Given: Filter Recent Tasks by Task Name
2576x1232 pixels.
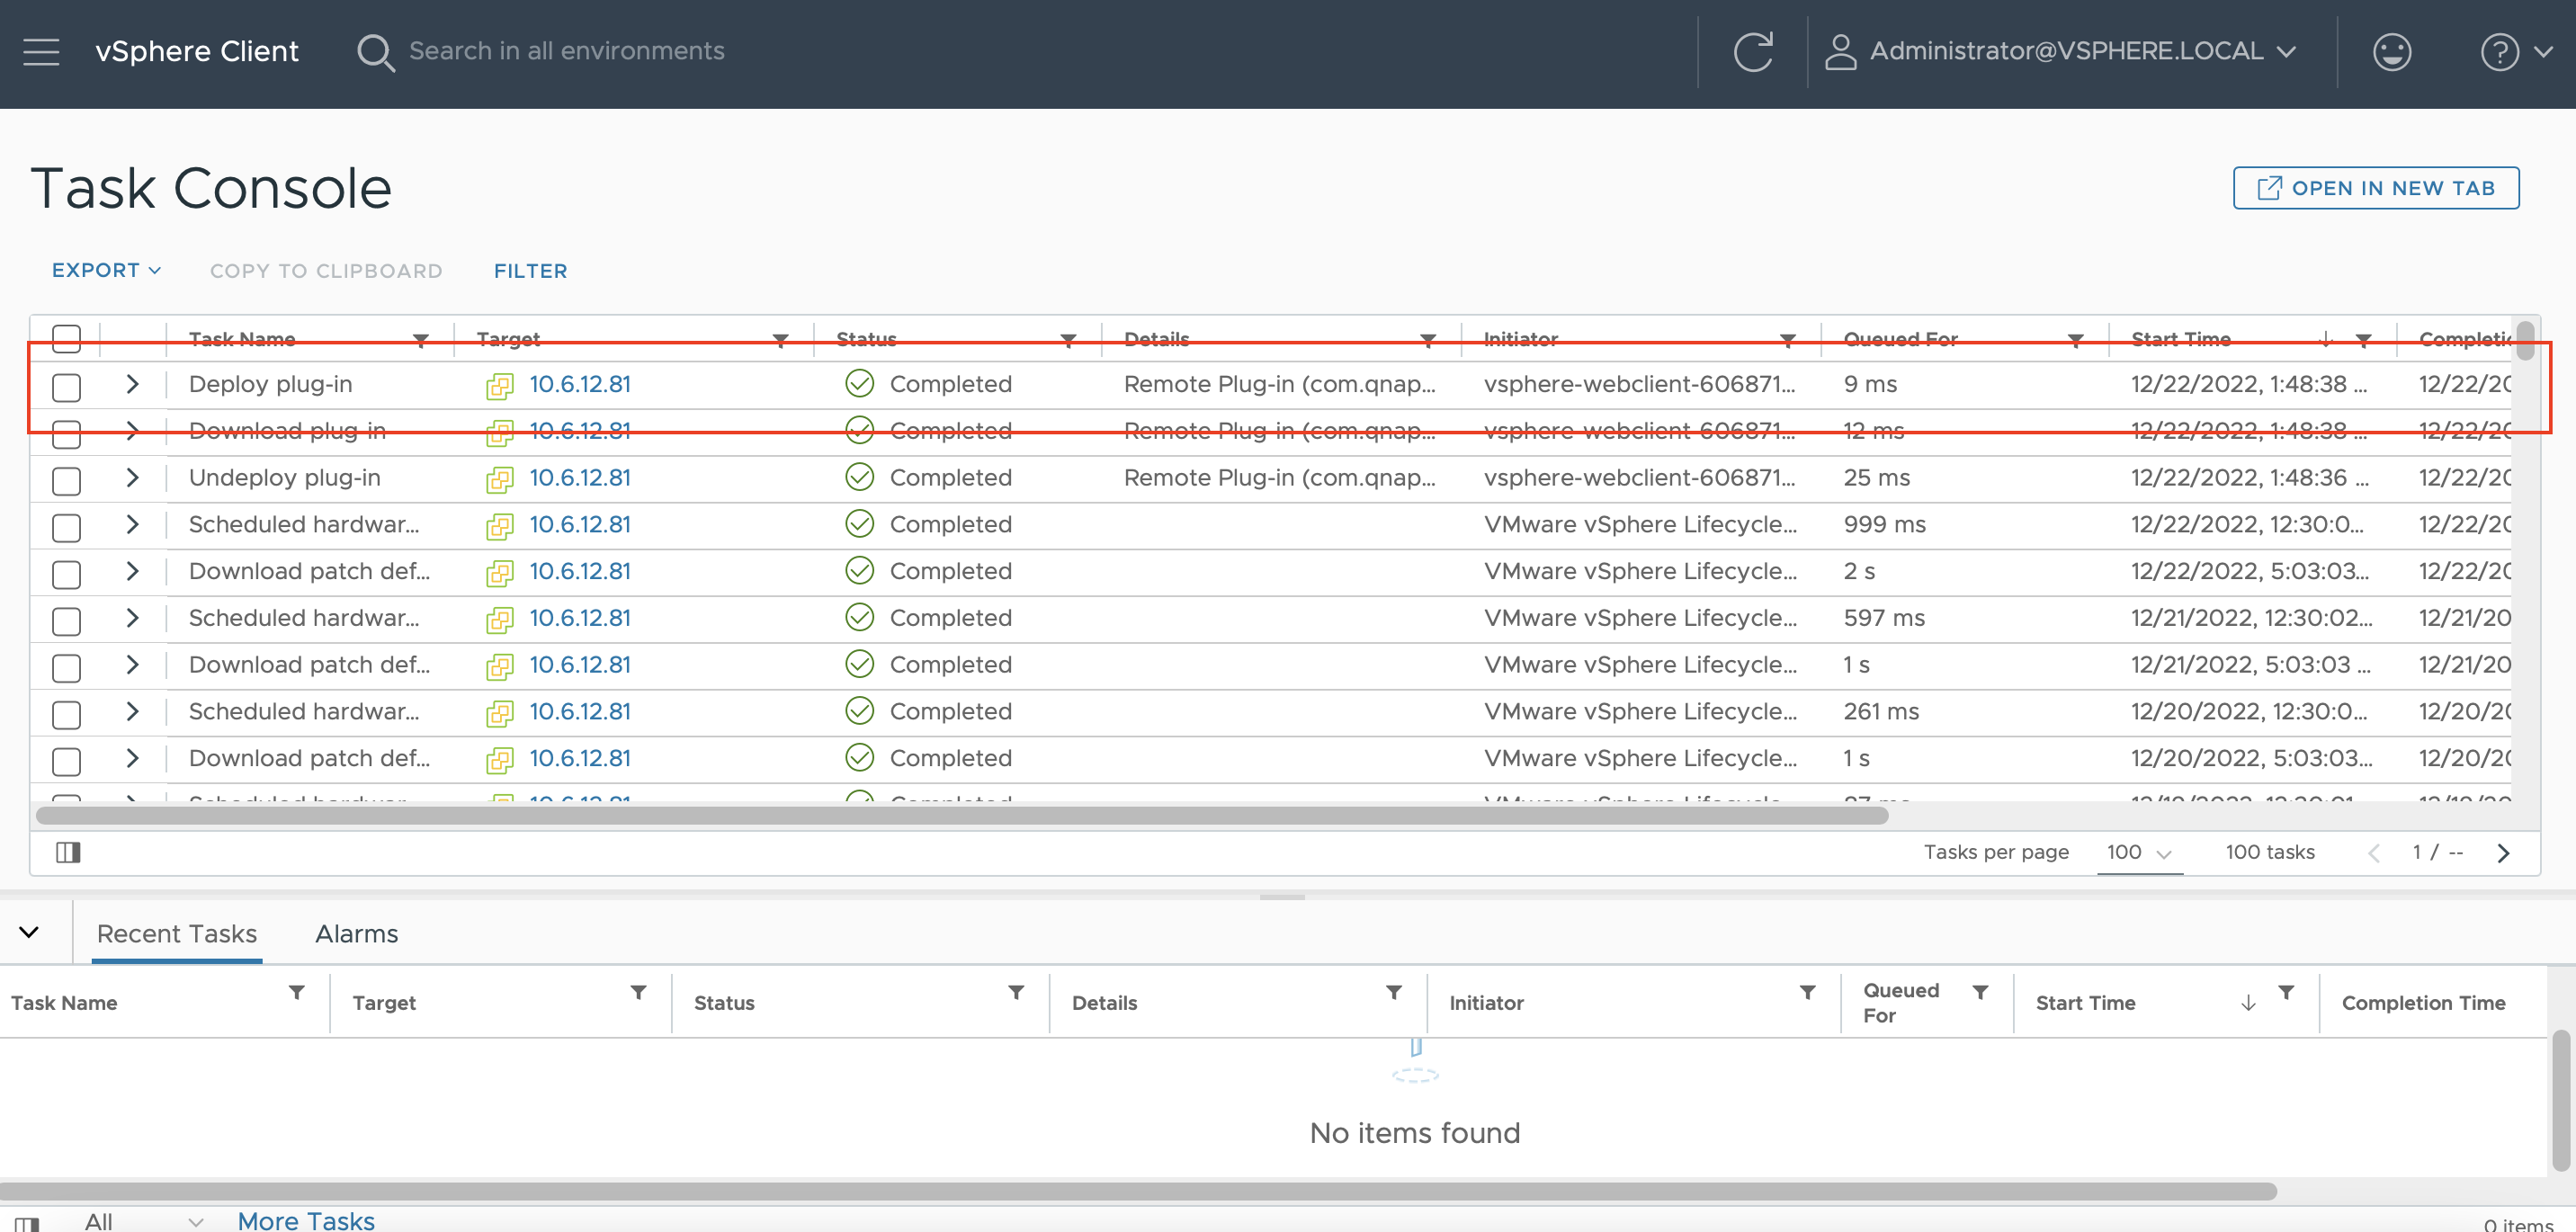Looking at the screenshot, I should 297,992.
